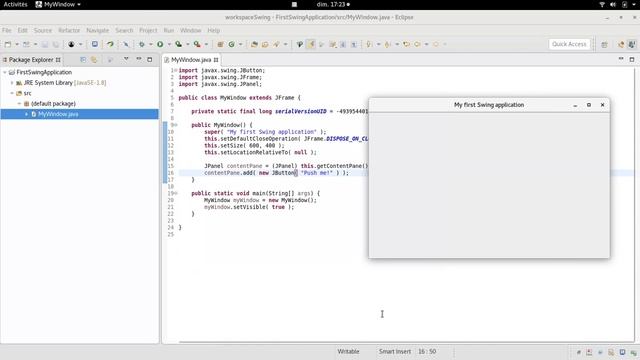The image size is (640, 360).
Task: Select the Package Explorer tab
Action: (31, 60)
